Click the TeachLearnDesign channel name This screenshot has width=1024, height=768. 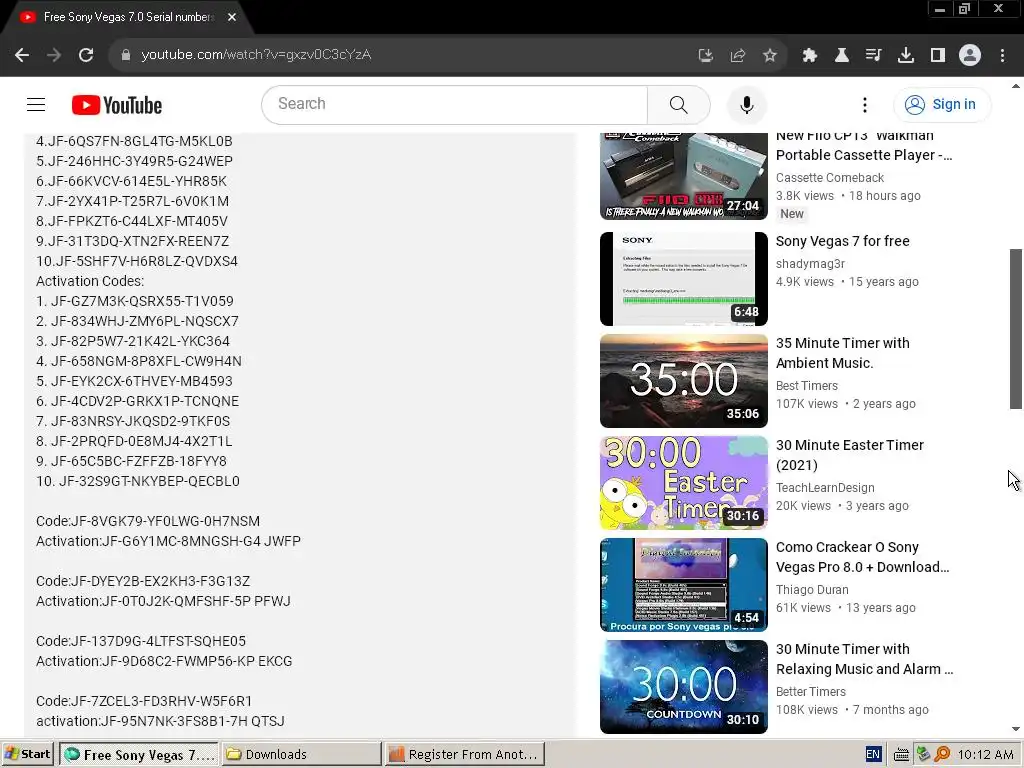click(x=825, y=488)
